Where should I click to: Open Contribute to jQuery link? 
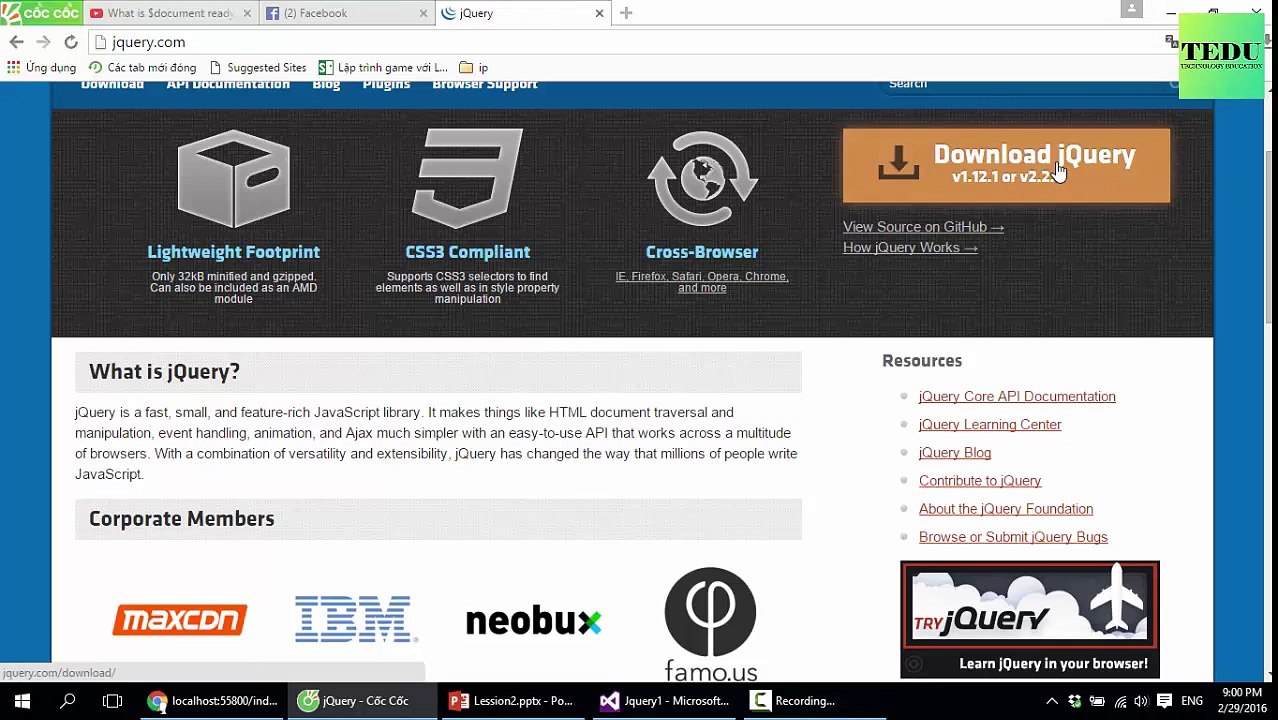click(980, 481)
